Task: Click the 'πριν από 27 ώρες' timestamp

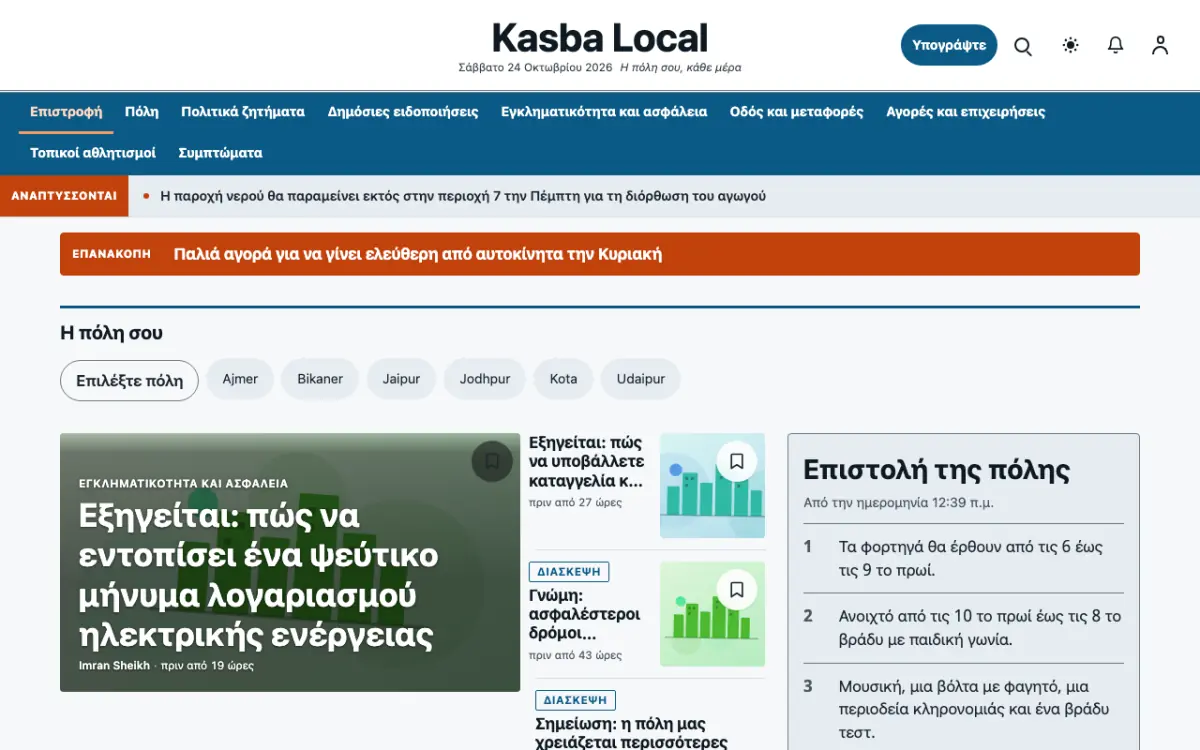Action: click(576, 502)
